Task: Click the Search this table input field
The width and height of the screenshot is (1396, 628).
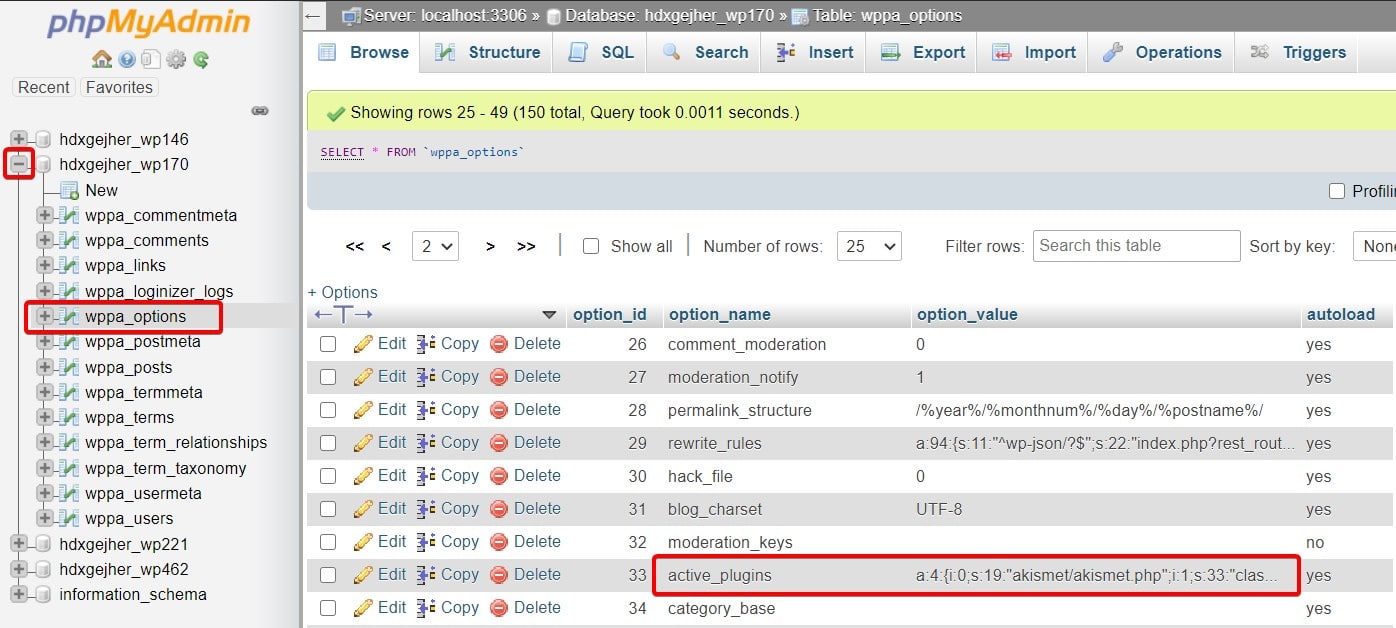Action: 1135,245
